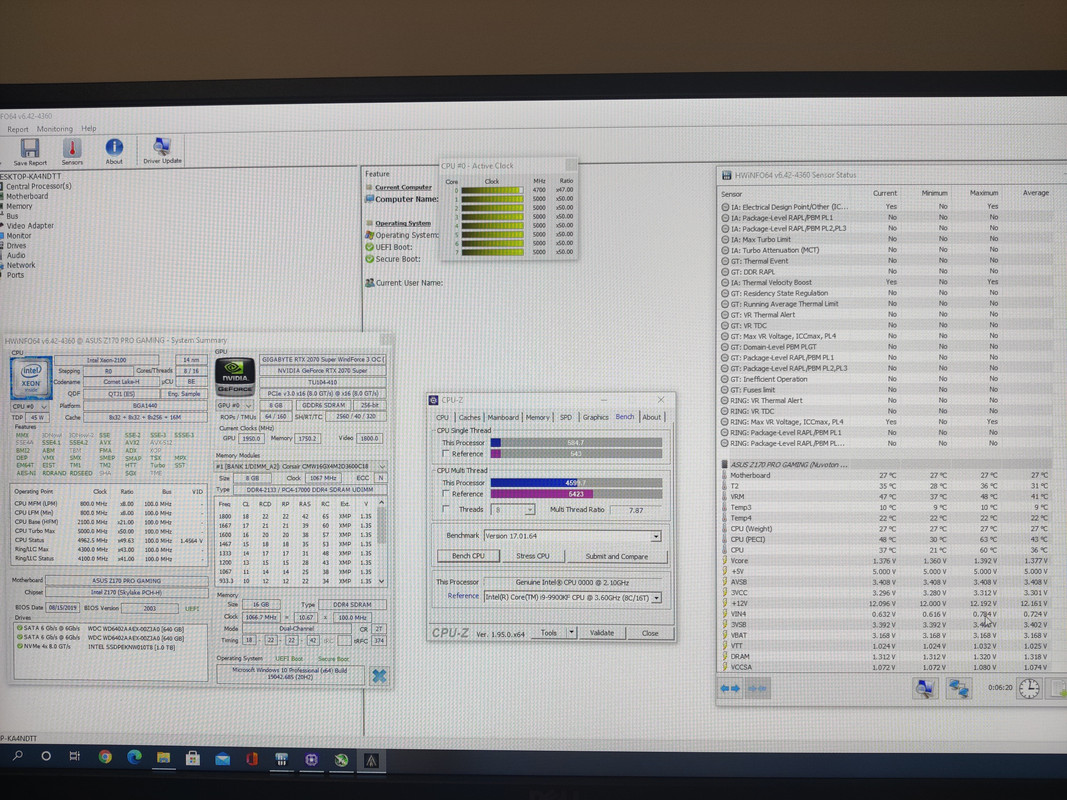Click the Multi Thread This Processor score bar

click(x=576, y=483)
